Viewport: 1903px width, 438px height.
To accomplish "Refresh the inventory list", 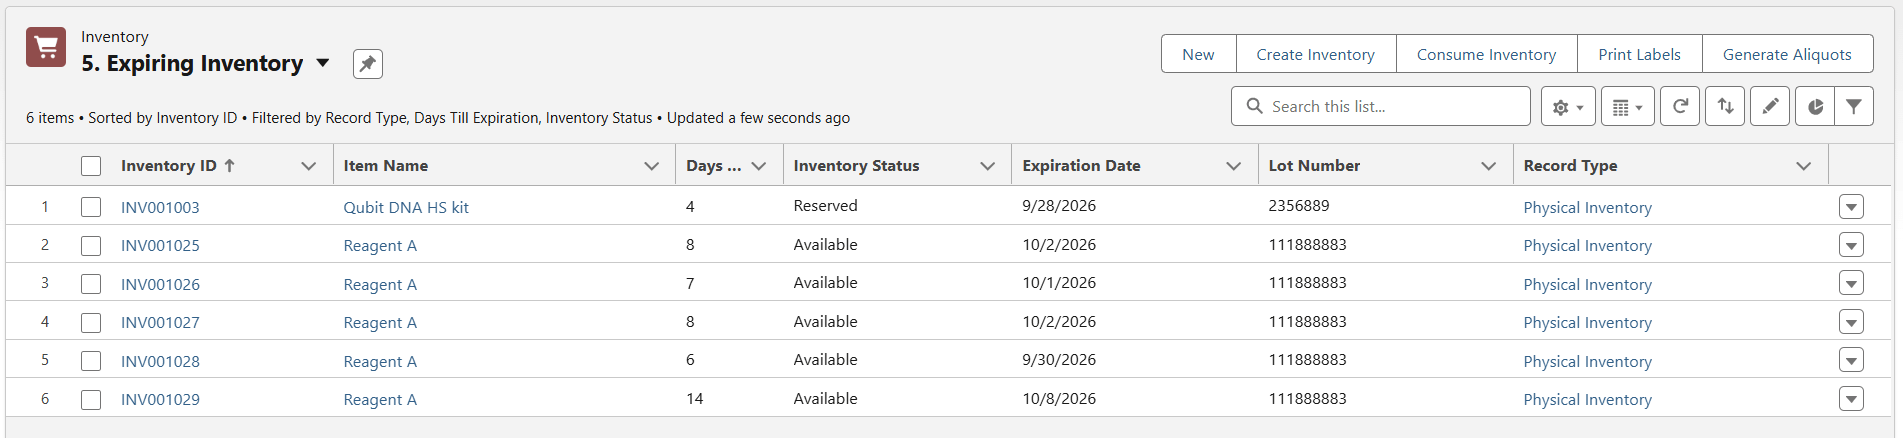I will [1681, 106].
